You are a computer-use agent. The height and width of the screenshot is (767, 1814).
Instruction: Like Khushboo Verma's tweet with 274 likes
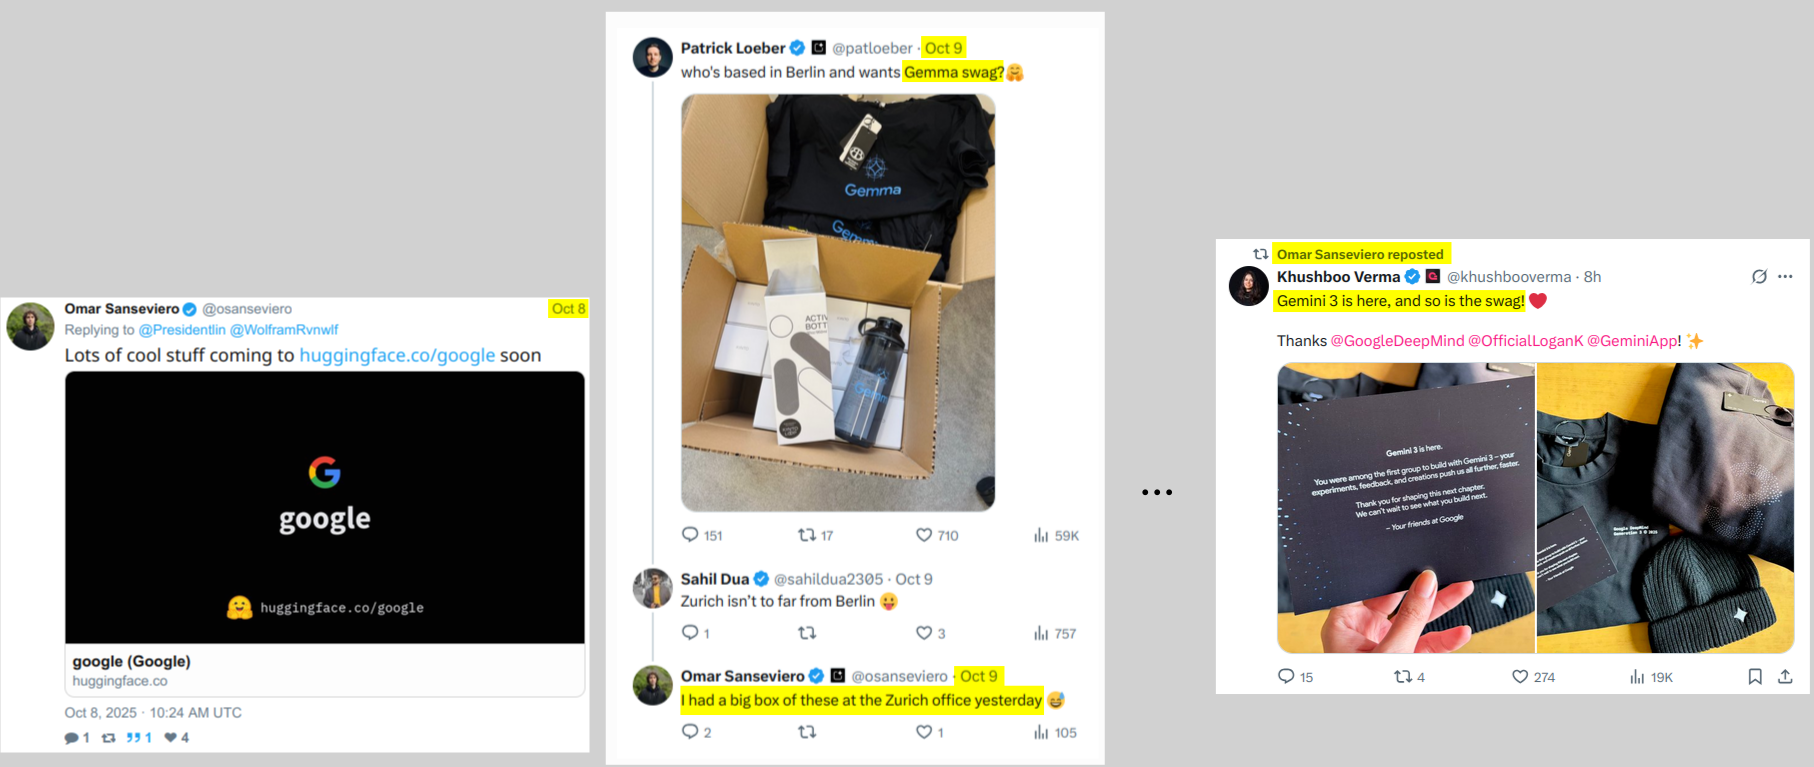tap(1520, 677)
